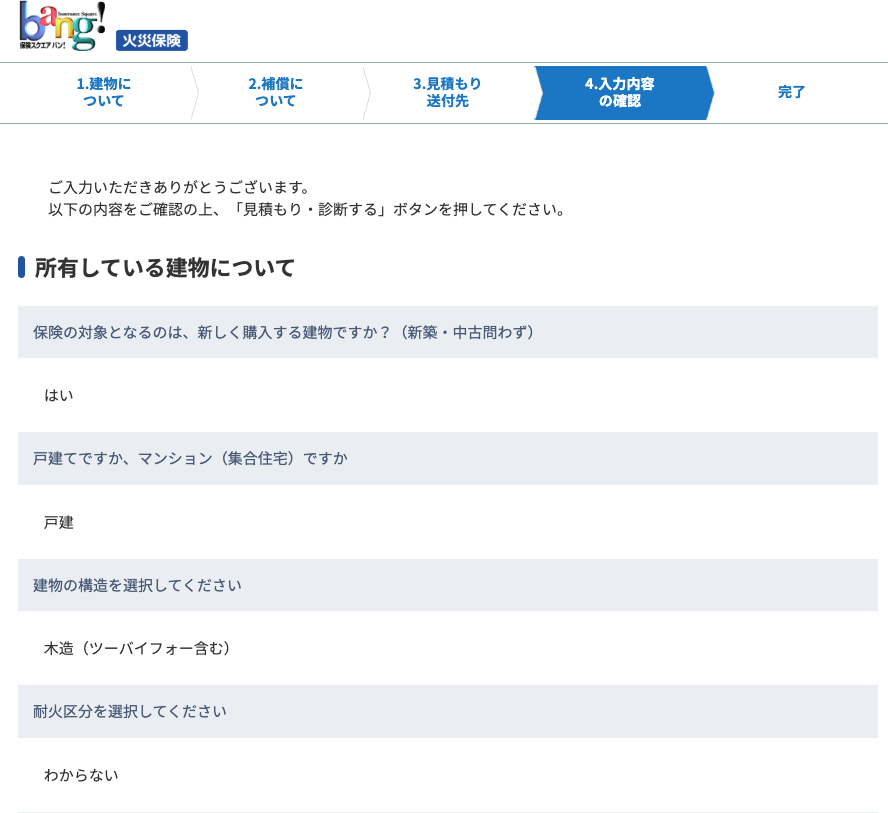888x813 pixels.
Task: Click the blue marker beside 所有している建物について
Action: 21,267
